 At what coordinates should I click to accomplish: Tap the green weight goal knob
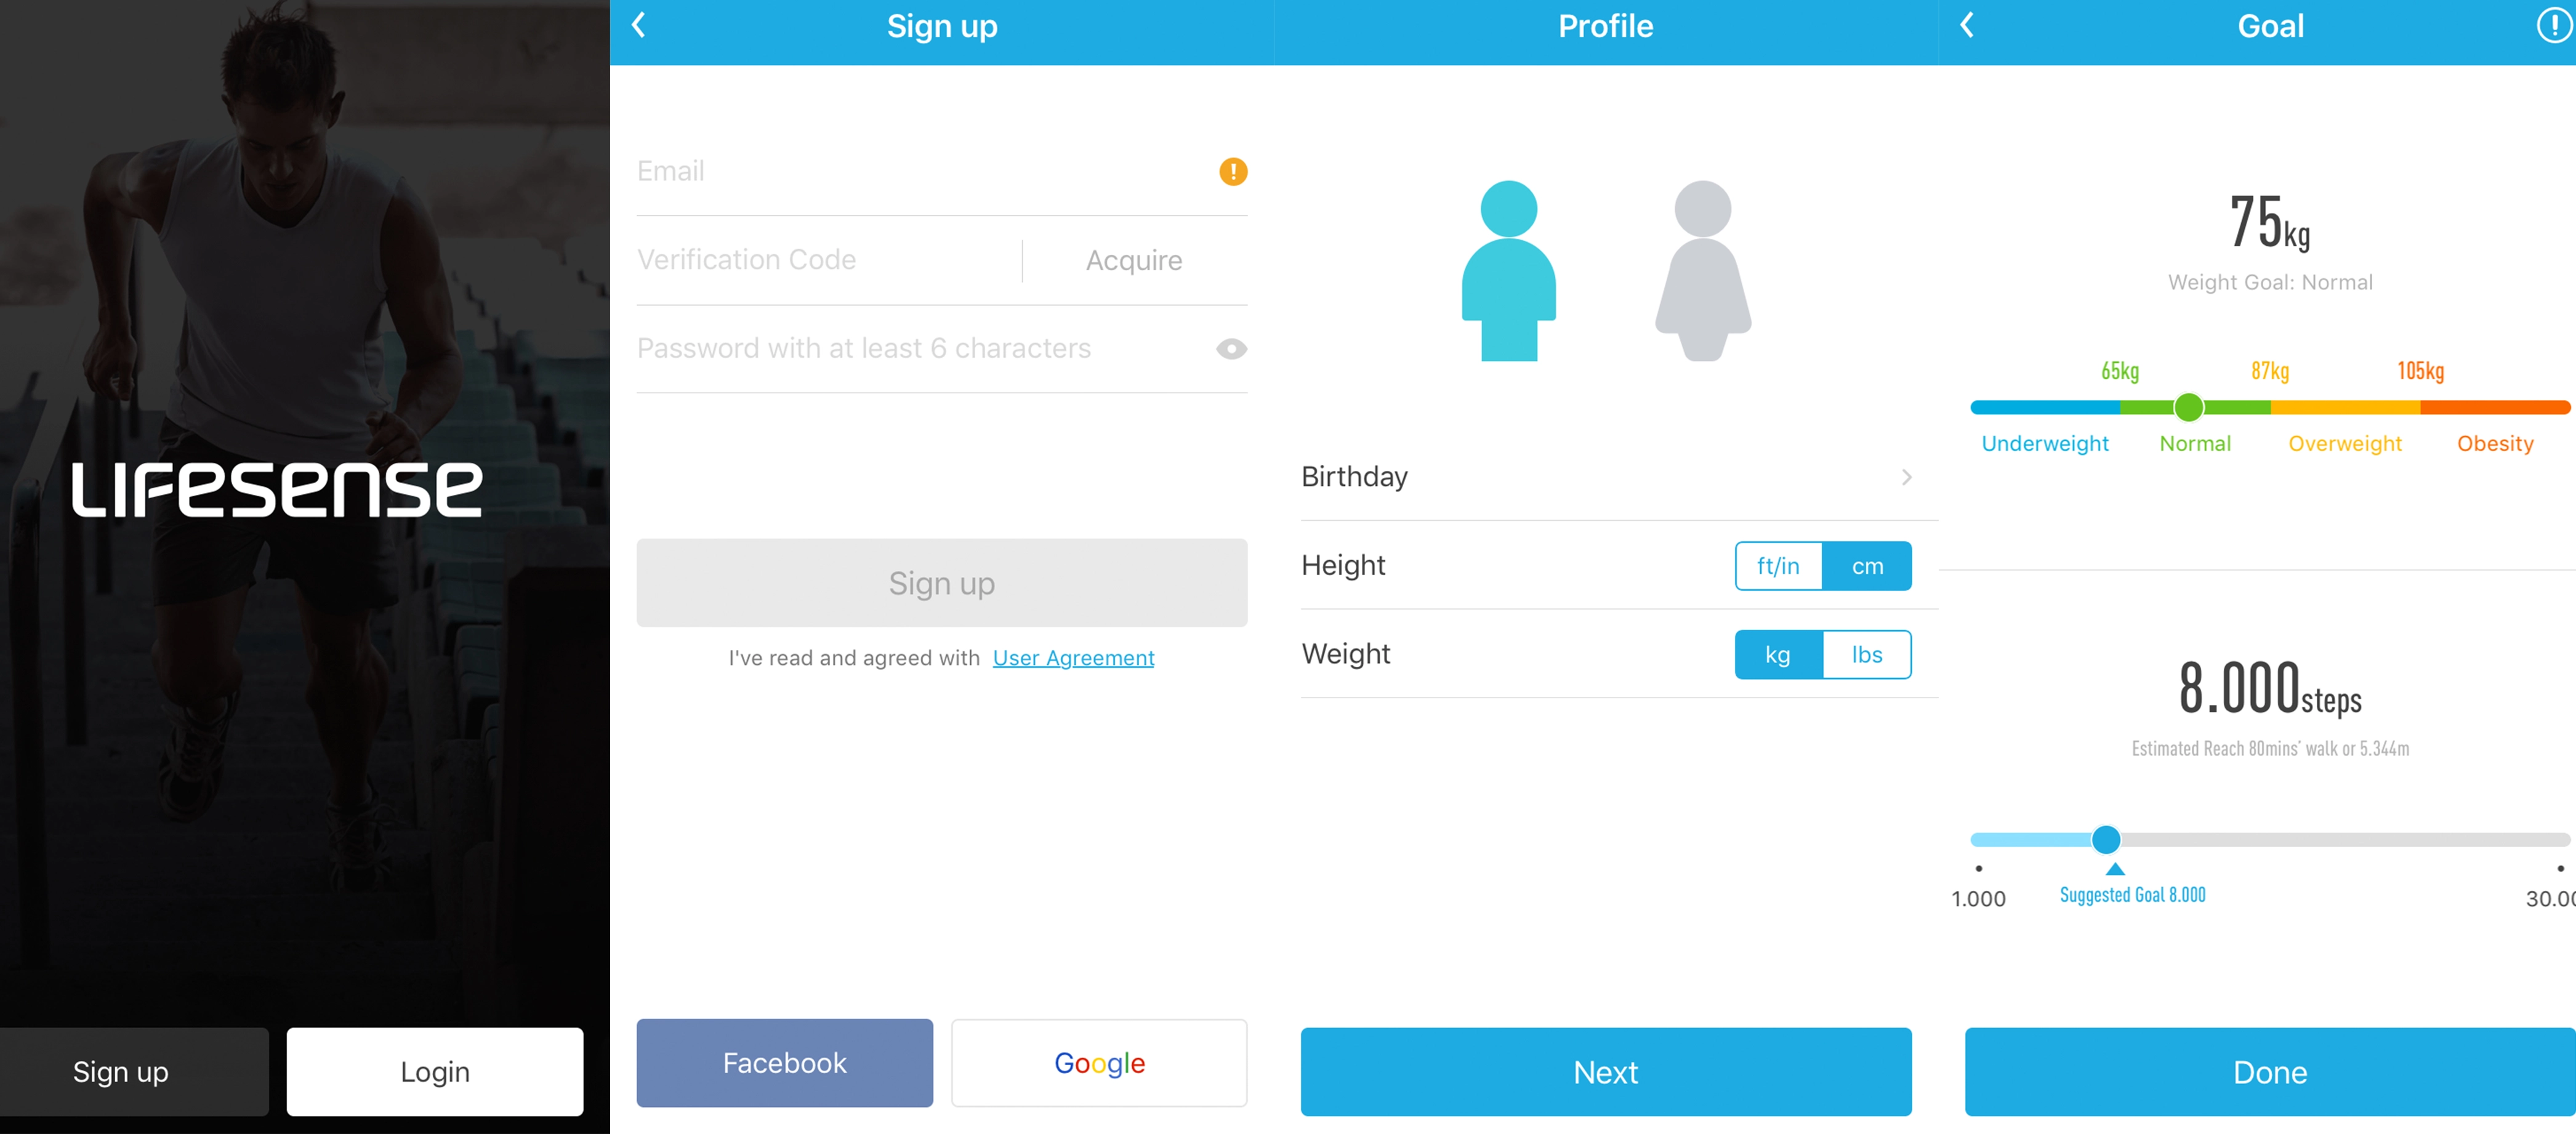2188,407
